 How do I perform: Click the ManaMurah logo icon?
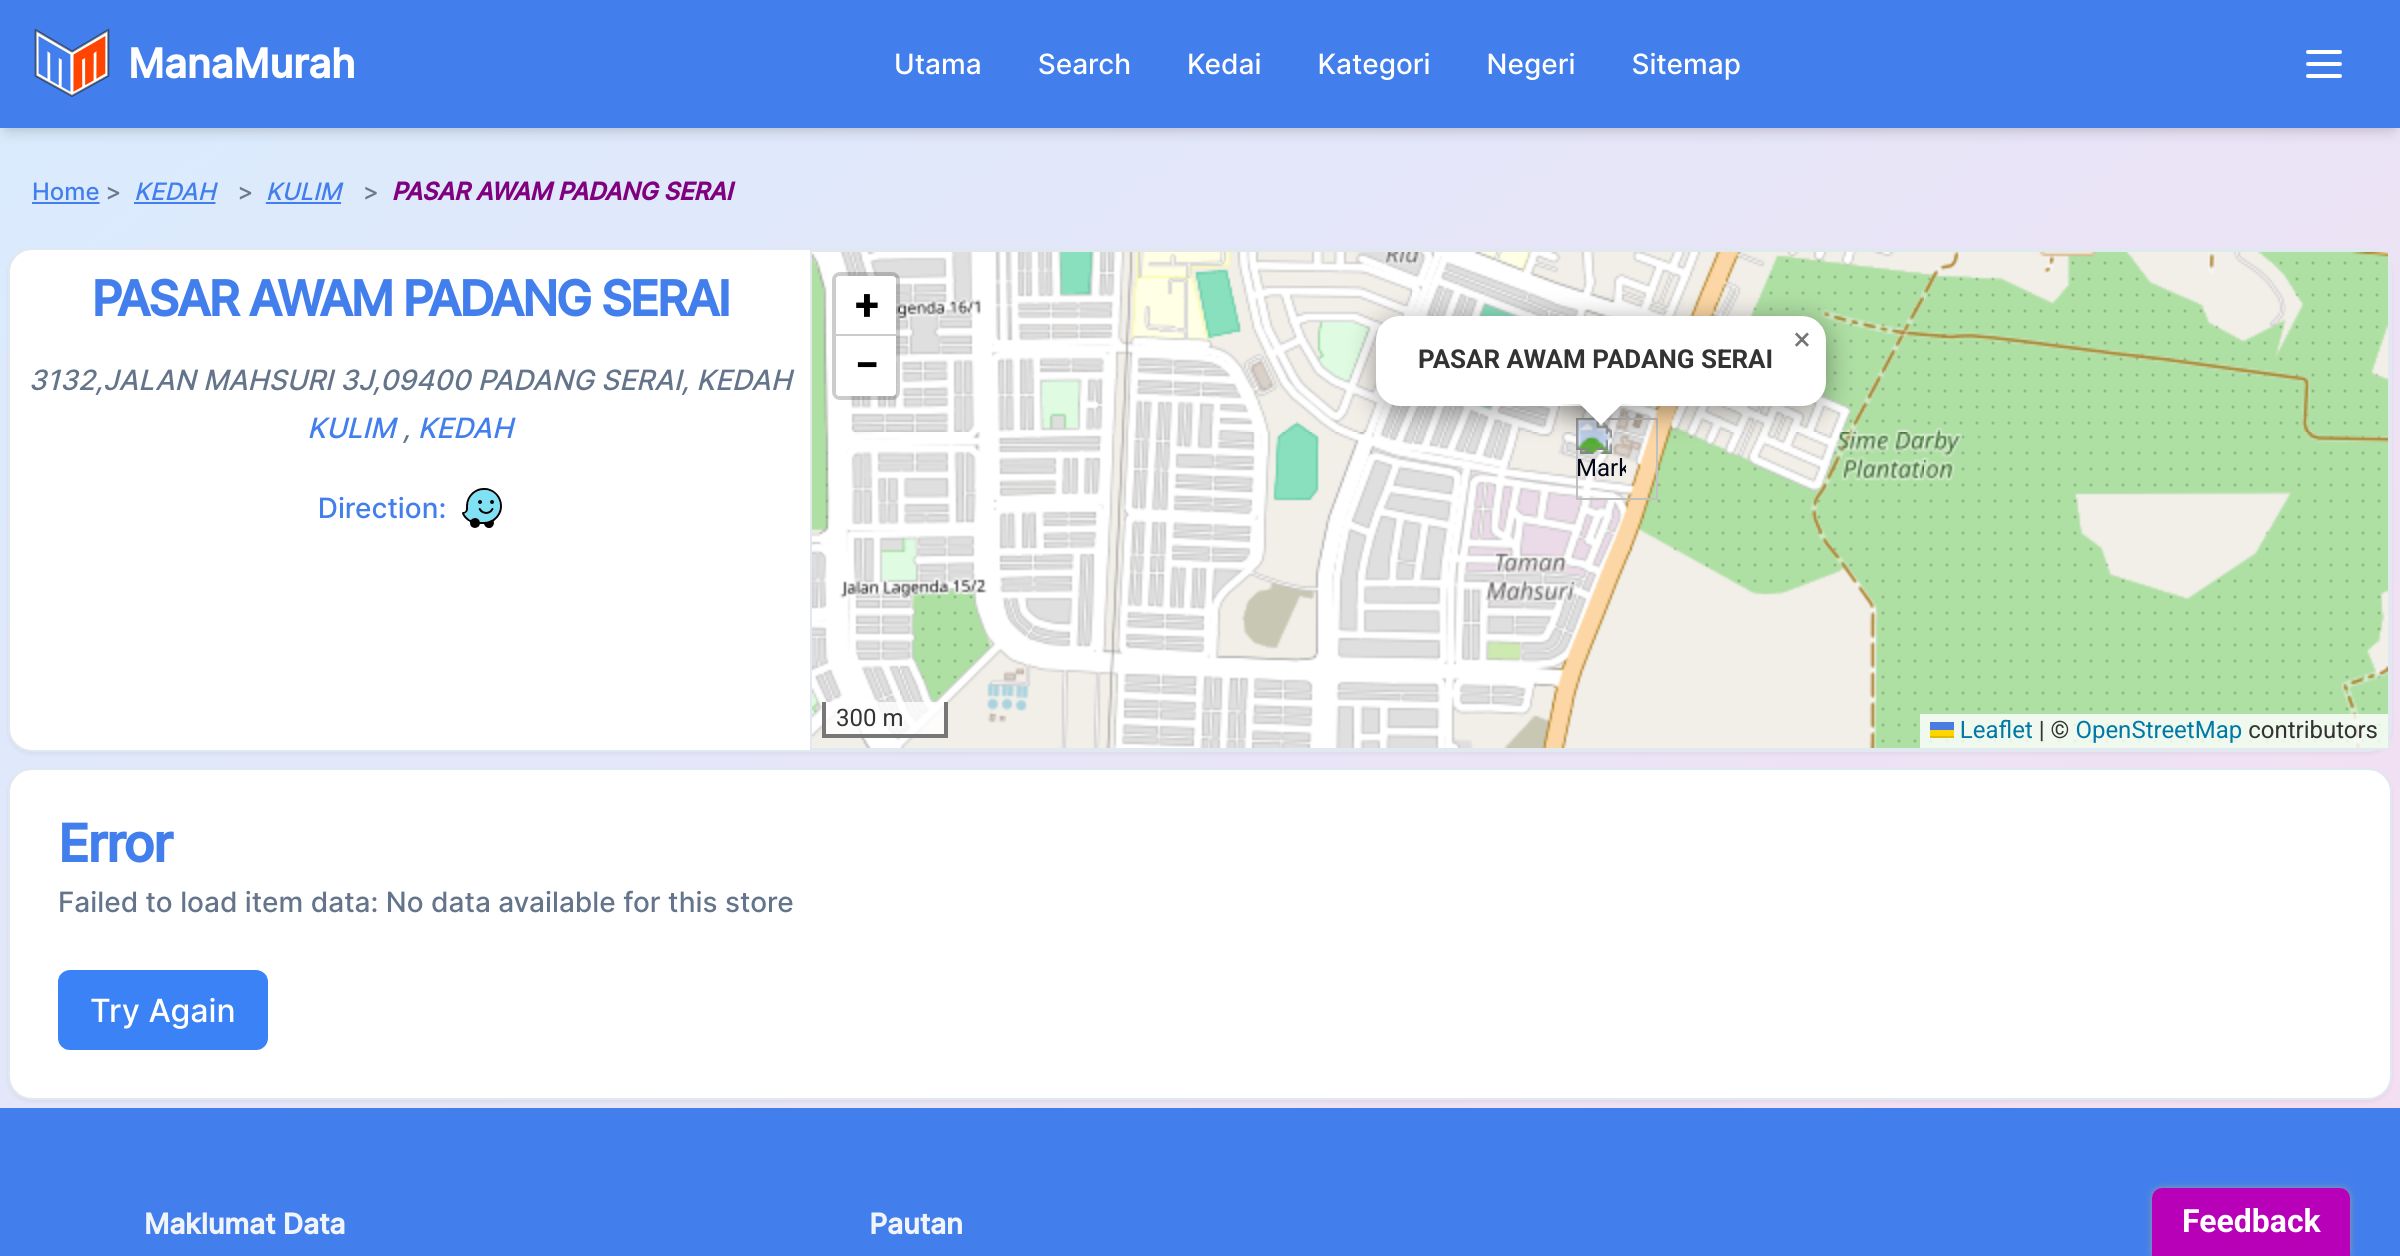click(x=71, y=63)
